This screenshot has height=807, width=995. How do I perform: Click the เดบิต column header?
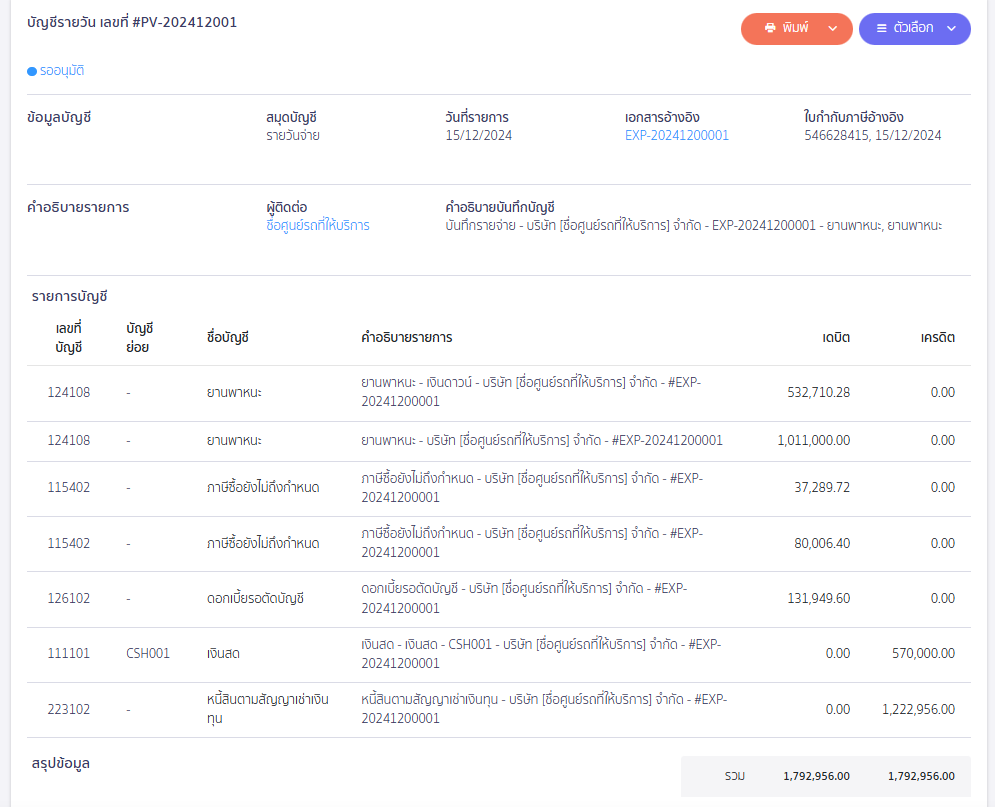point(836,337)
